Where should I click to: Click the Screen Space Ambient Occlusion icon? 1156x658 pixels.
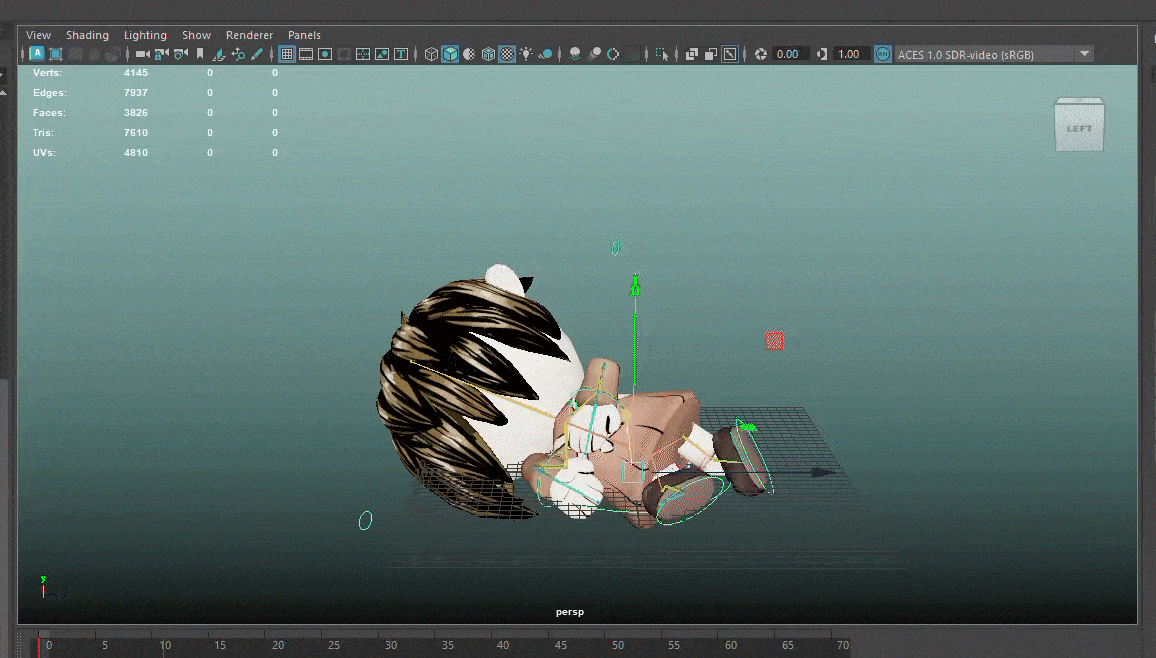pyautogui.click(x=575, y=54)
